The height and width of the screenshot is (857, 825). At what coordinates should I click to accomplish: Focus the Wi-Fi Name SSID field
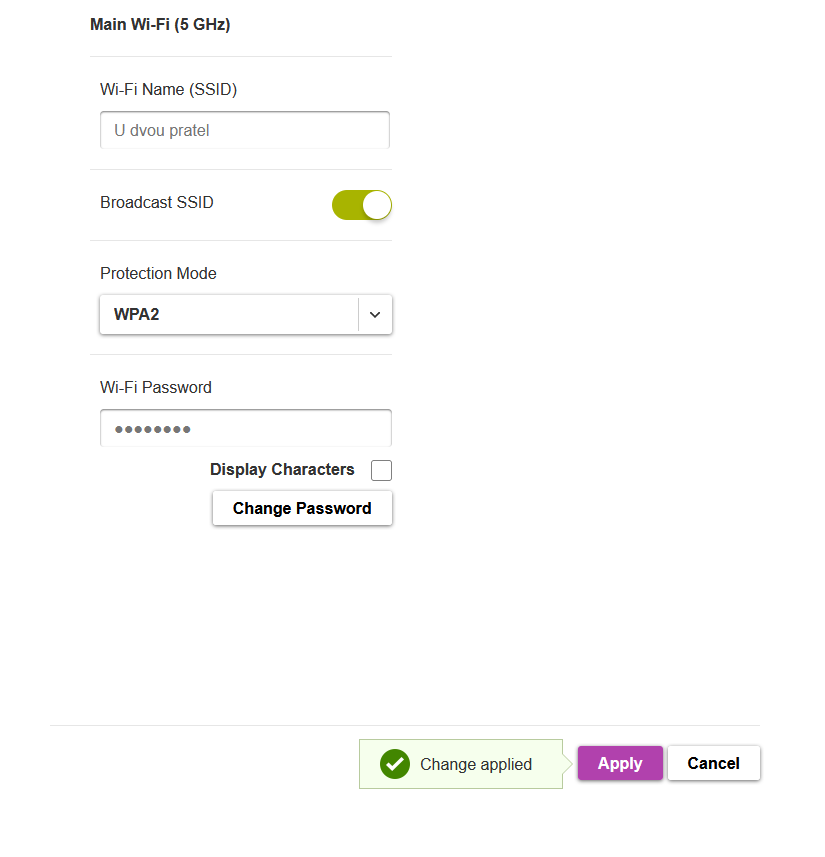pos(245,130)
